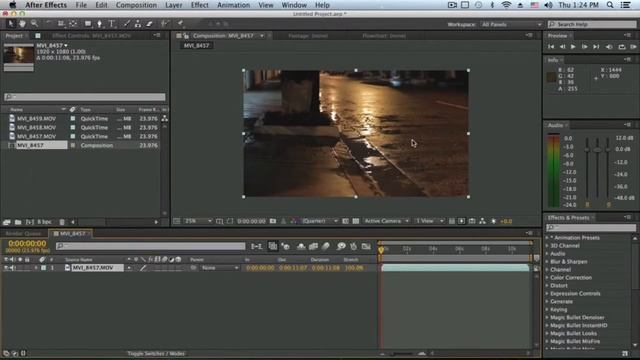The height and width of the screenshot is (360, 640).
Task: Select the Clone Stamp tool
Action: tap(138, 24)
